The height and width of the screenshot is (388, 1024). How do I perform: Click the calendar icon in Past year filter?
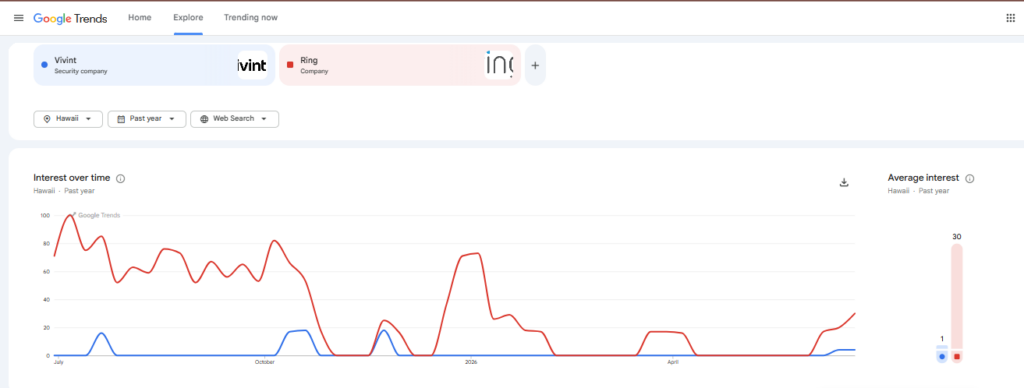(x=121, y=119)
